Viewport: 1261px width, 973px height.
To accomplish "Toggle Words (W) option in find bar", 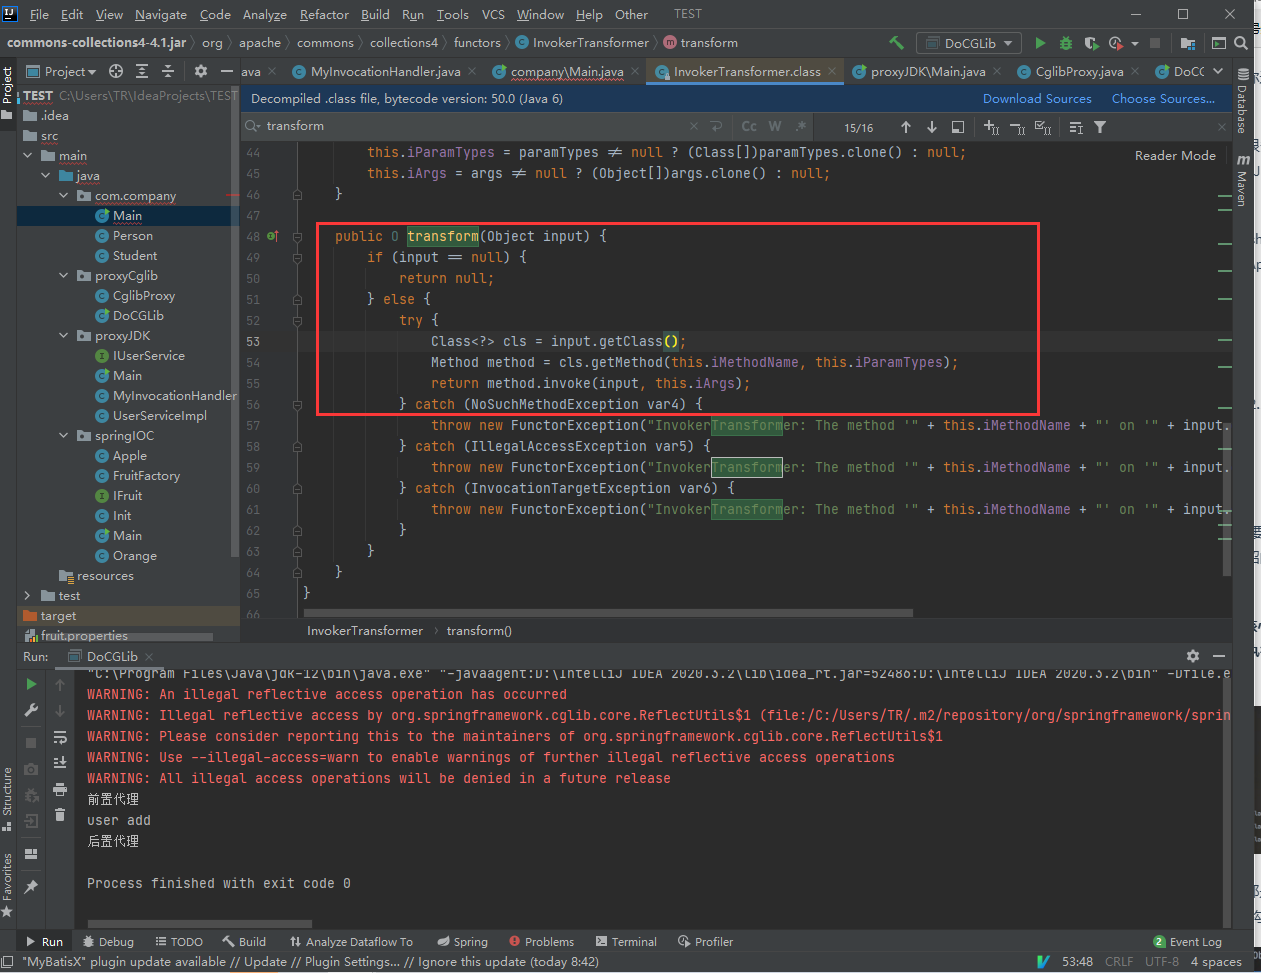I will click(x=775, y=126).
